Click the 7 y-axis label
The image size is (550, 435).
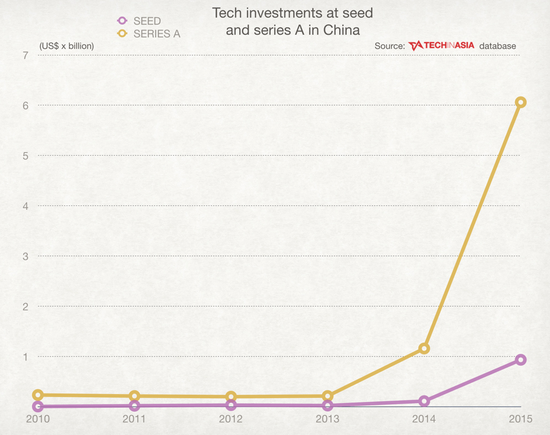[25, 55]
